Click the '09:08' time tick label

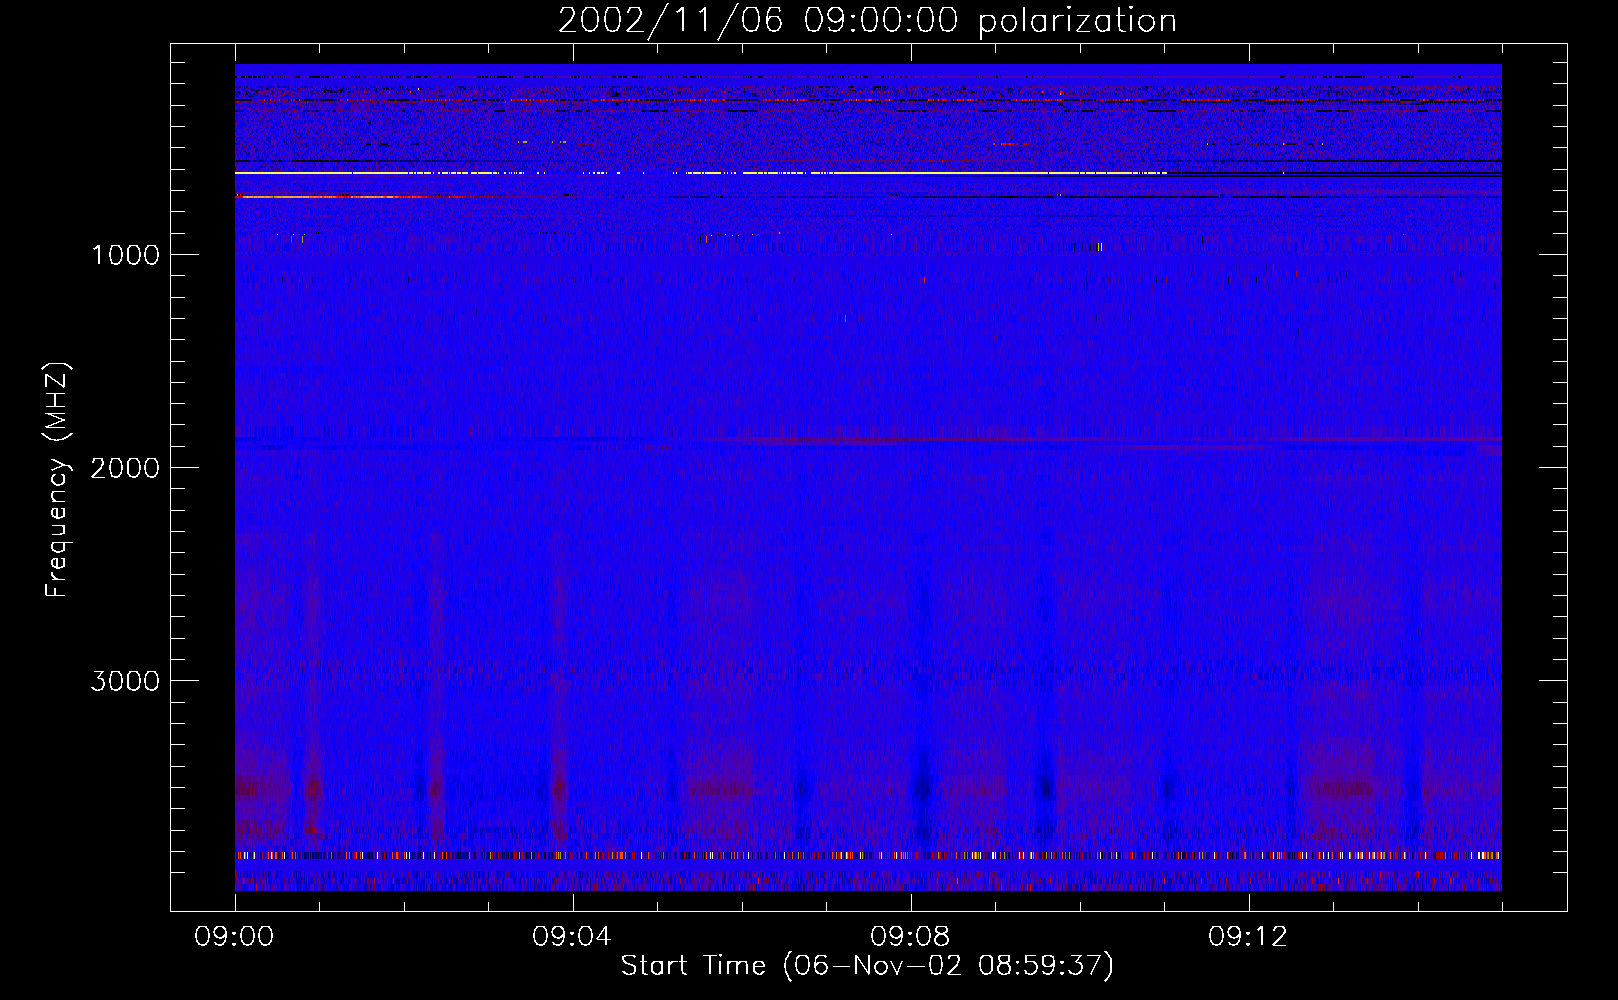(910, 937)
